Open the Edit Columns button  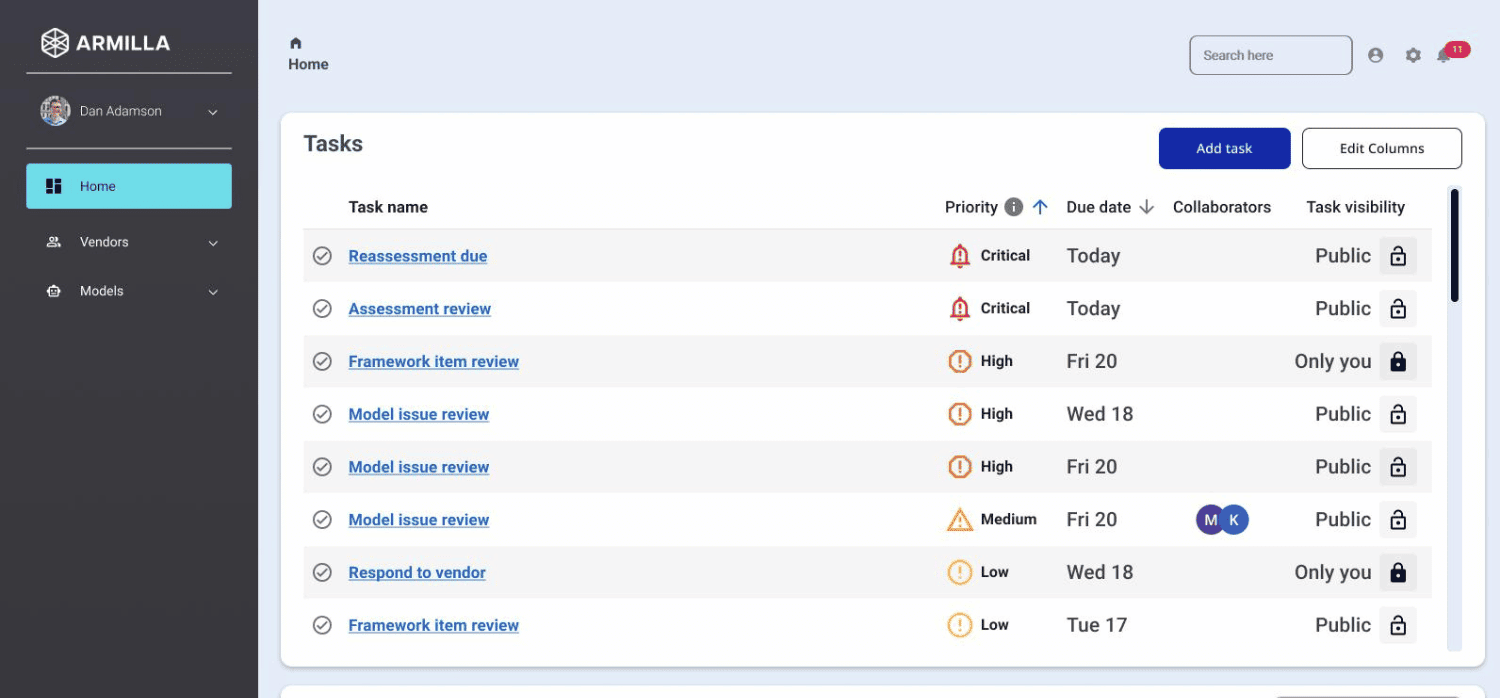coord(1381,148)
